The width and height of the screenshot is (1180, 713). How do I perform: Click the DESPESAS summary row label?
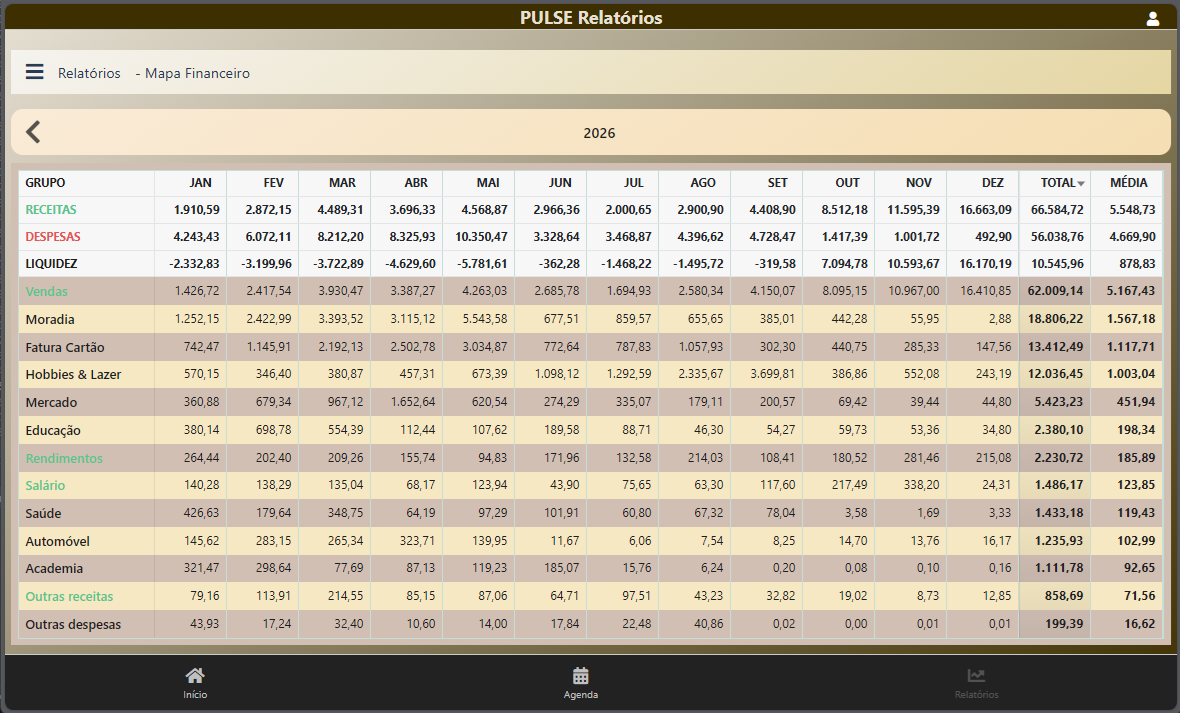tap(53, 237)
